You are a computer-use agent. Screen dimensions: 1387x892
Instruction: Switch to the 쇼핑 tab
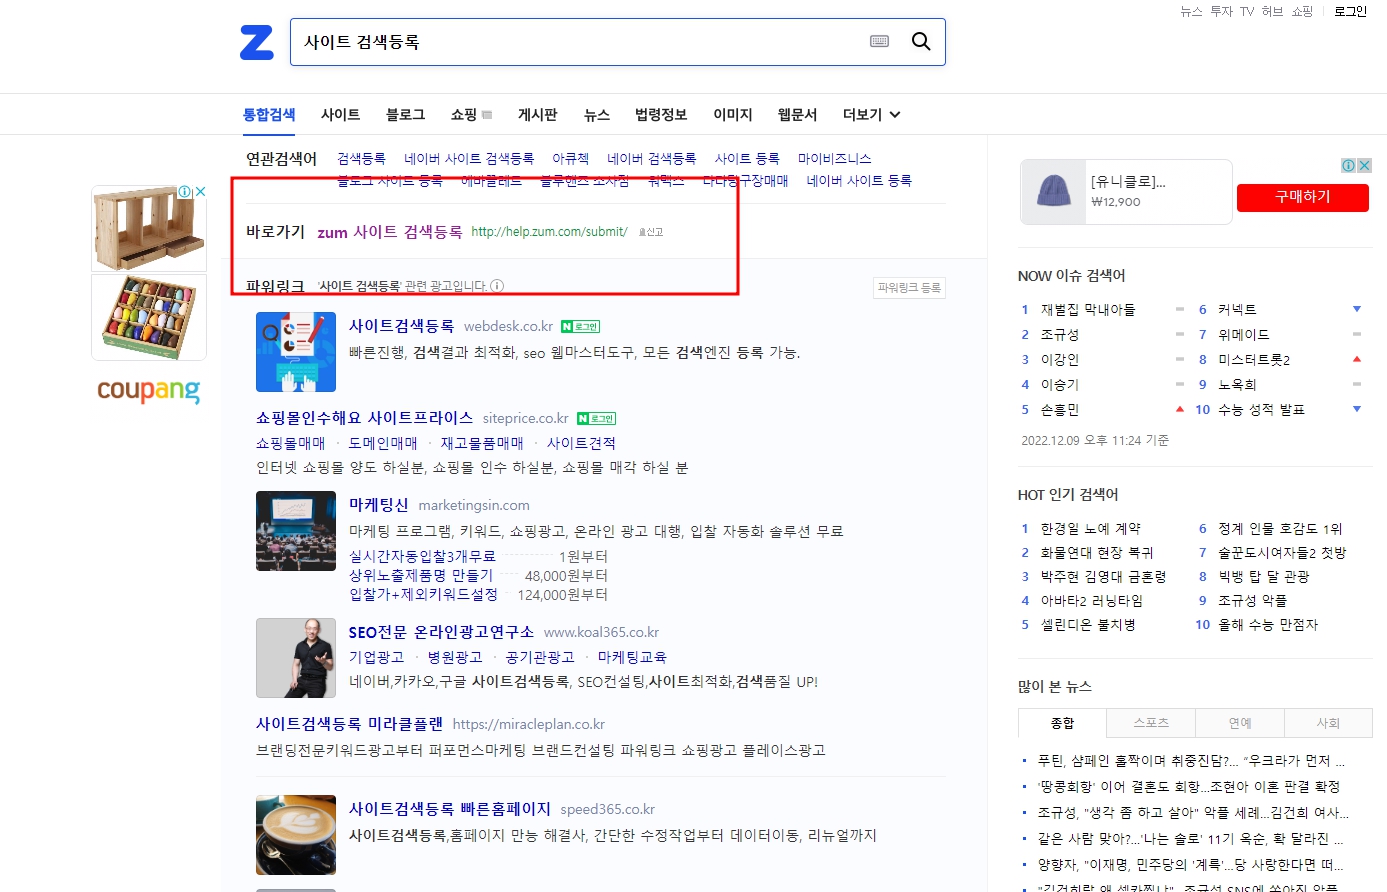pos(464,115)
